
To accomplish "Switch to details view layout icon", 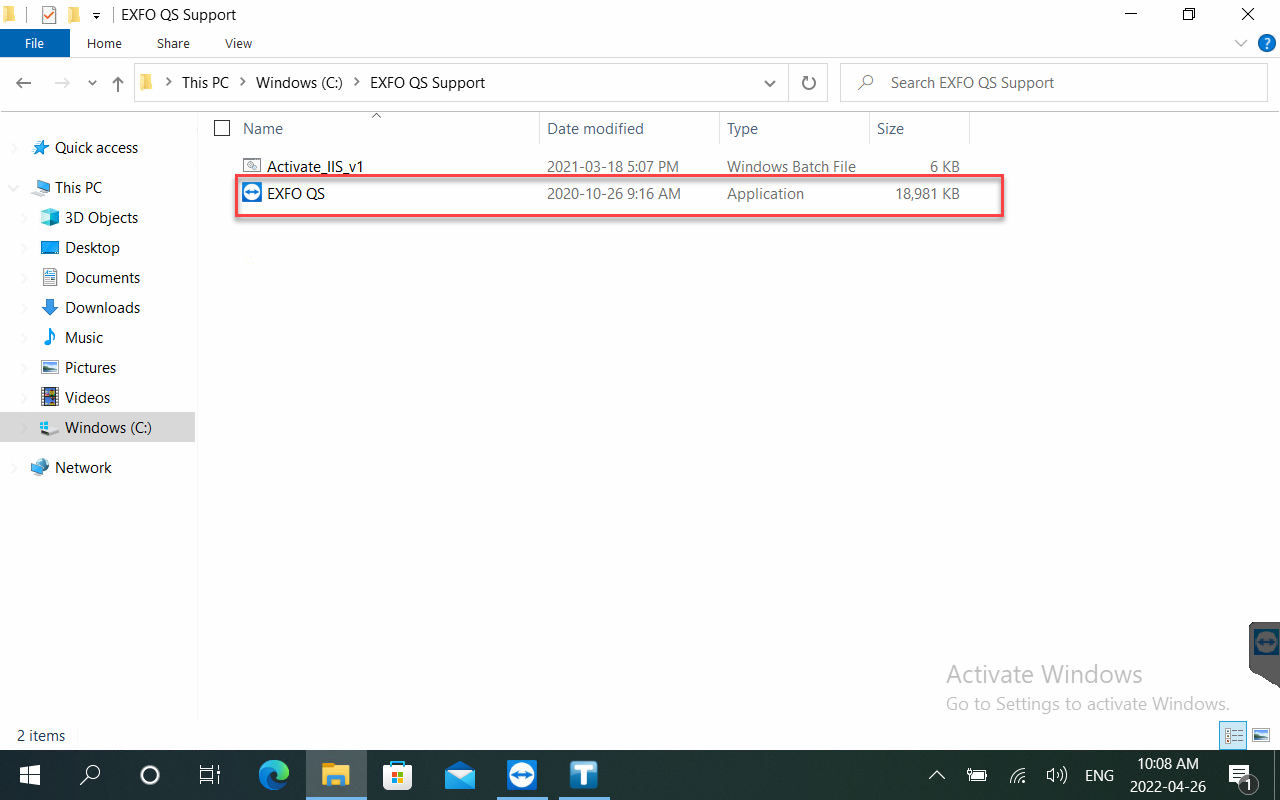I will pos(1234,735).
